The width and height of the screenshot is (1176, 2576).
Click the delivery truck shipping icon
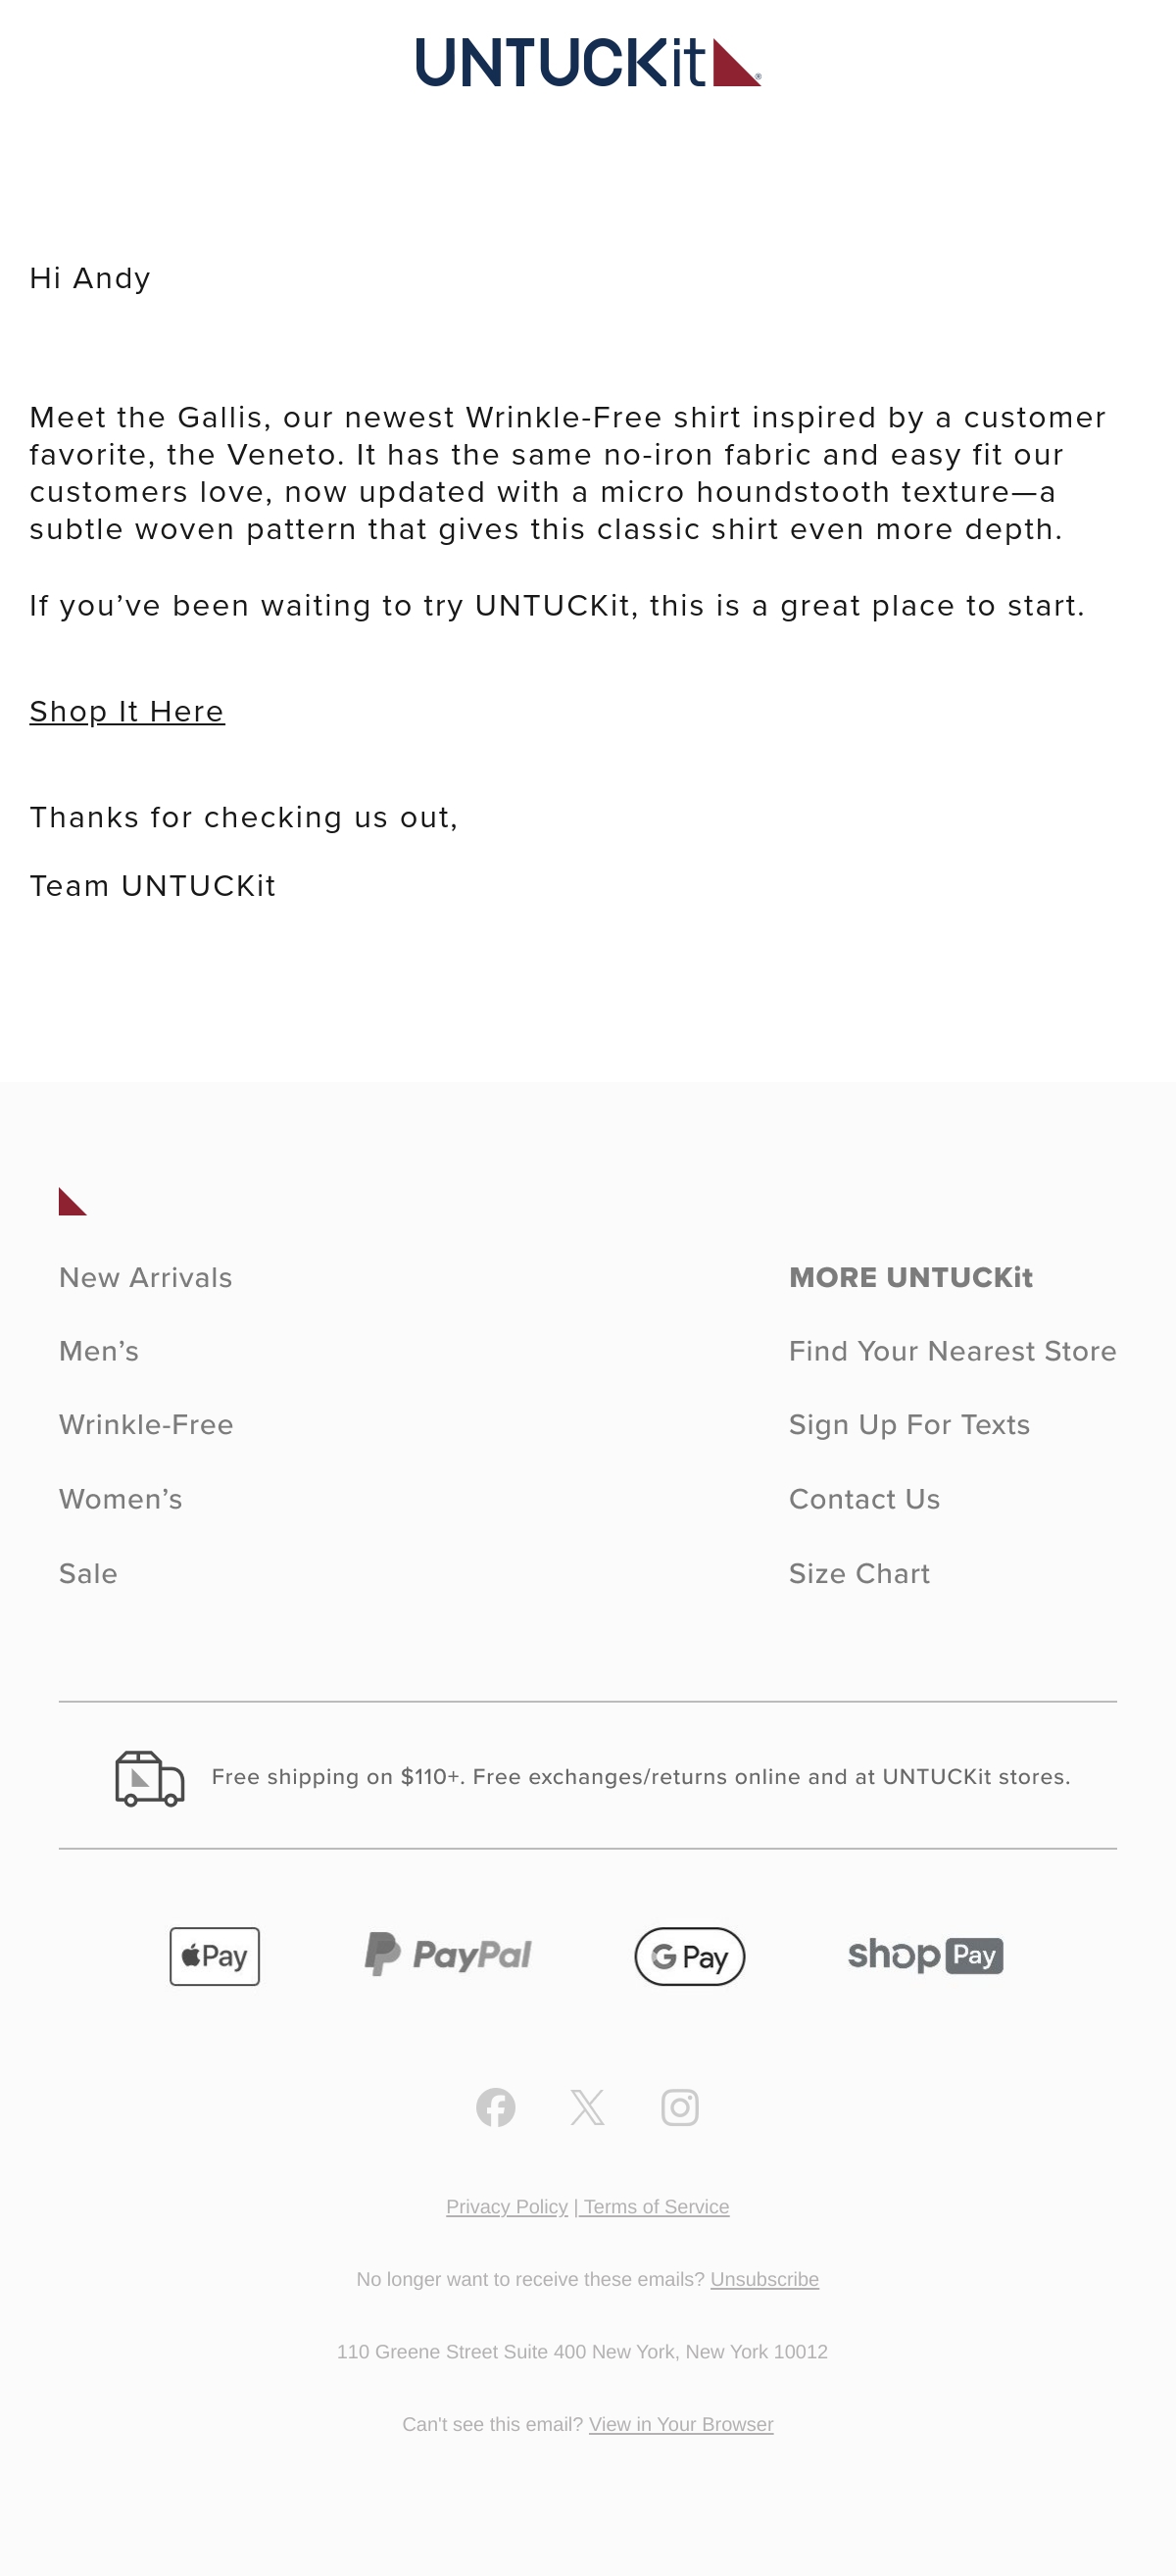tap(150, 1778)
